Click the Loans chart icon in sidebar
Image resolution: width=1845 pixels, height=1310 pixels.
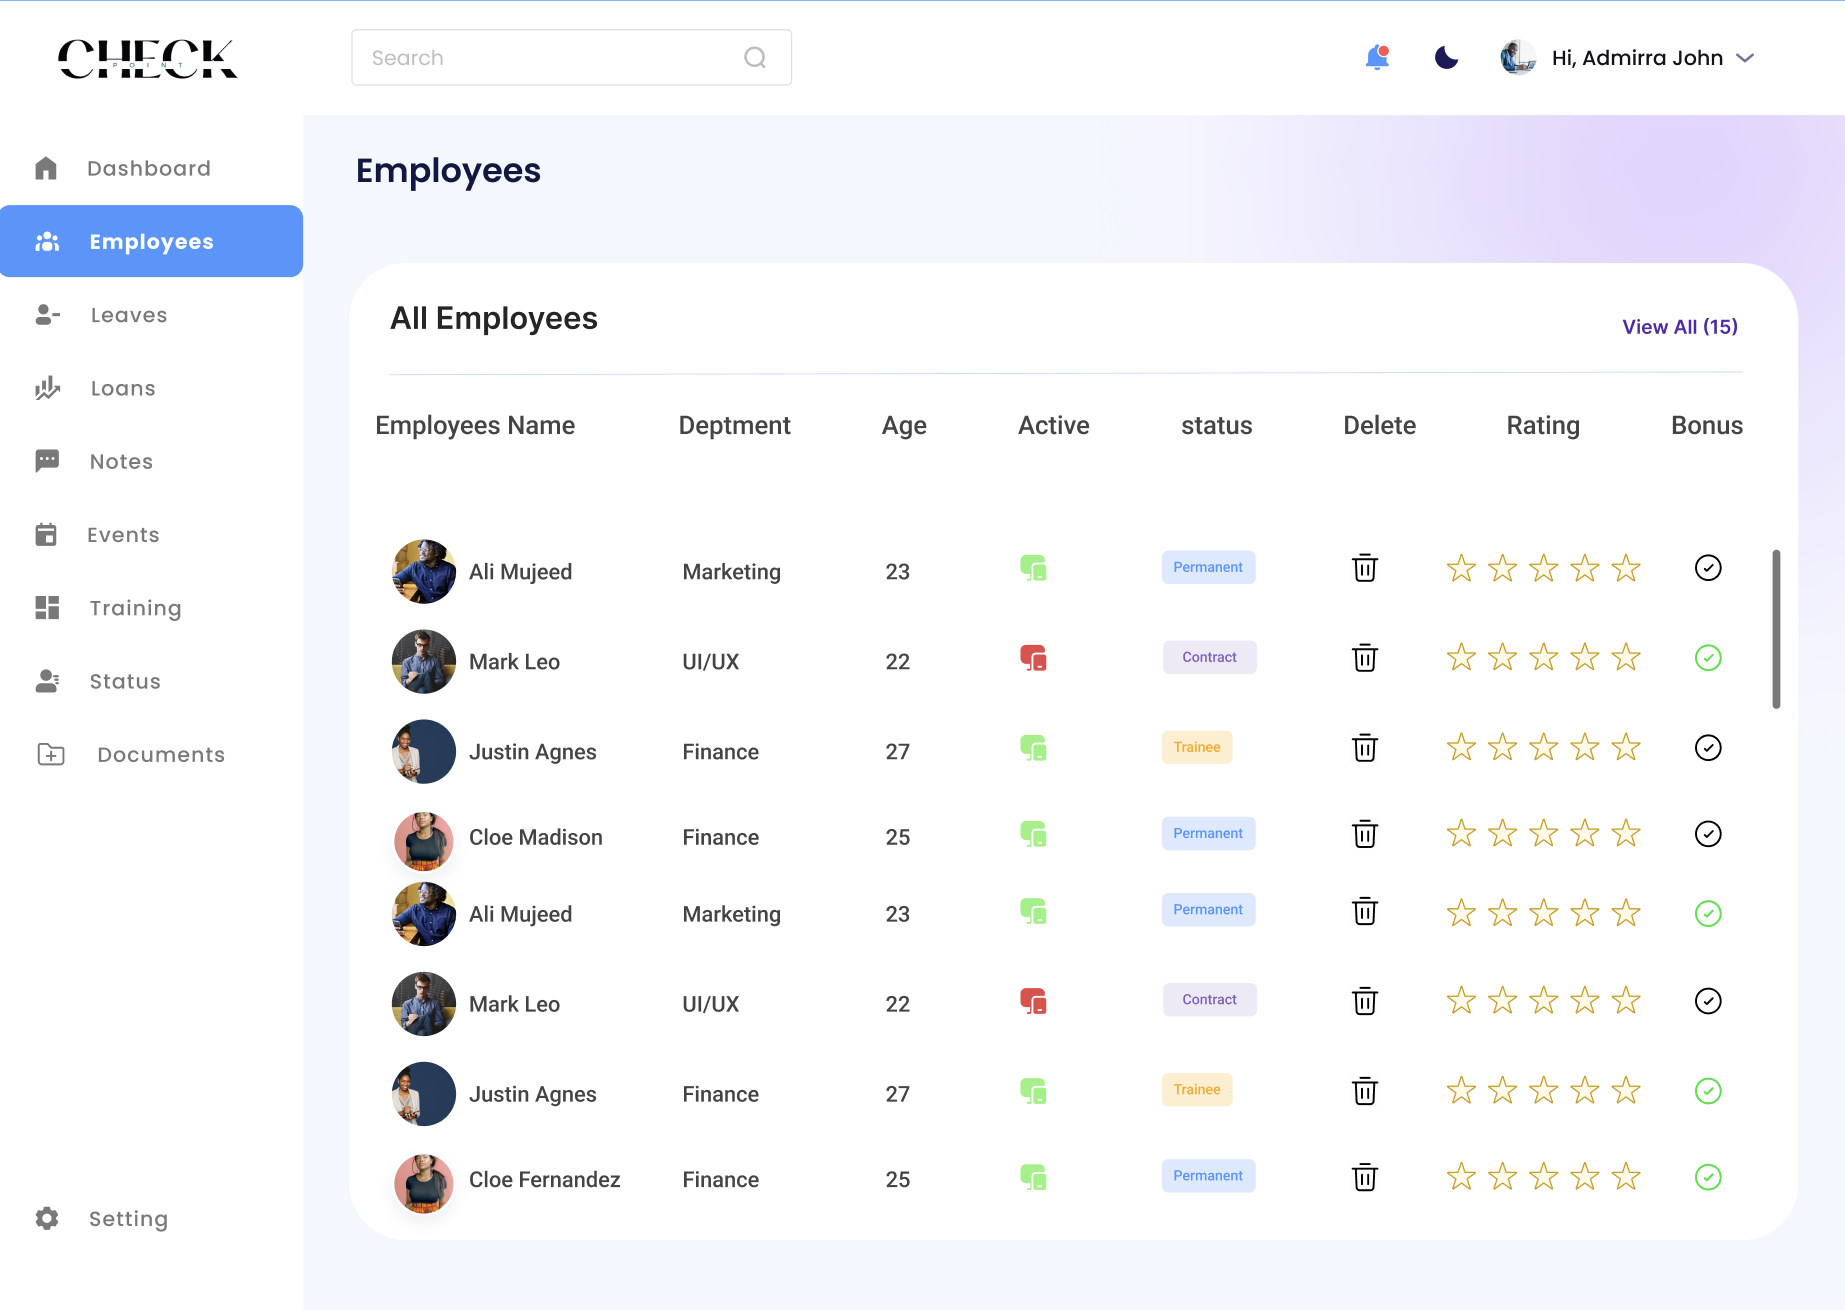[x=48, y=388]
